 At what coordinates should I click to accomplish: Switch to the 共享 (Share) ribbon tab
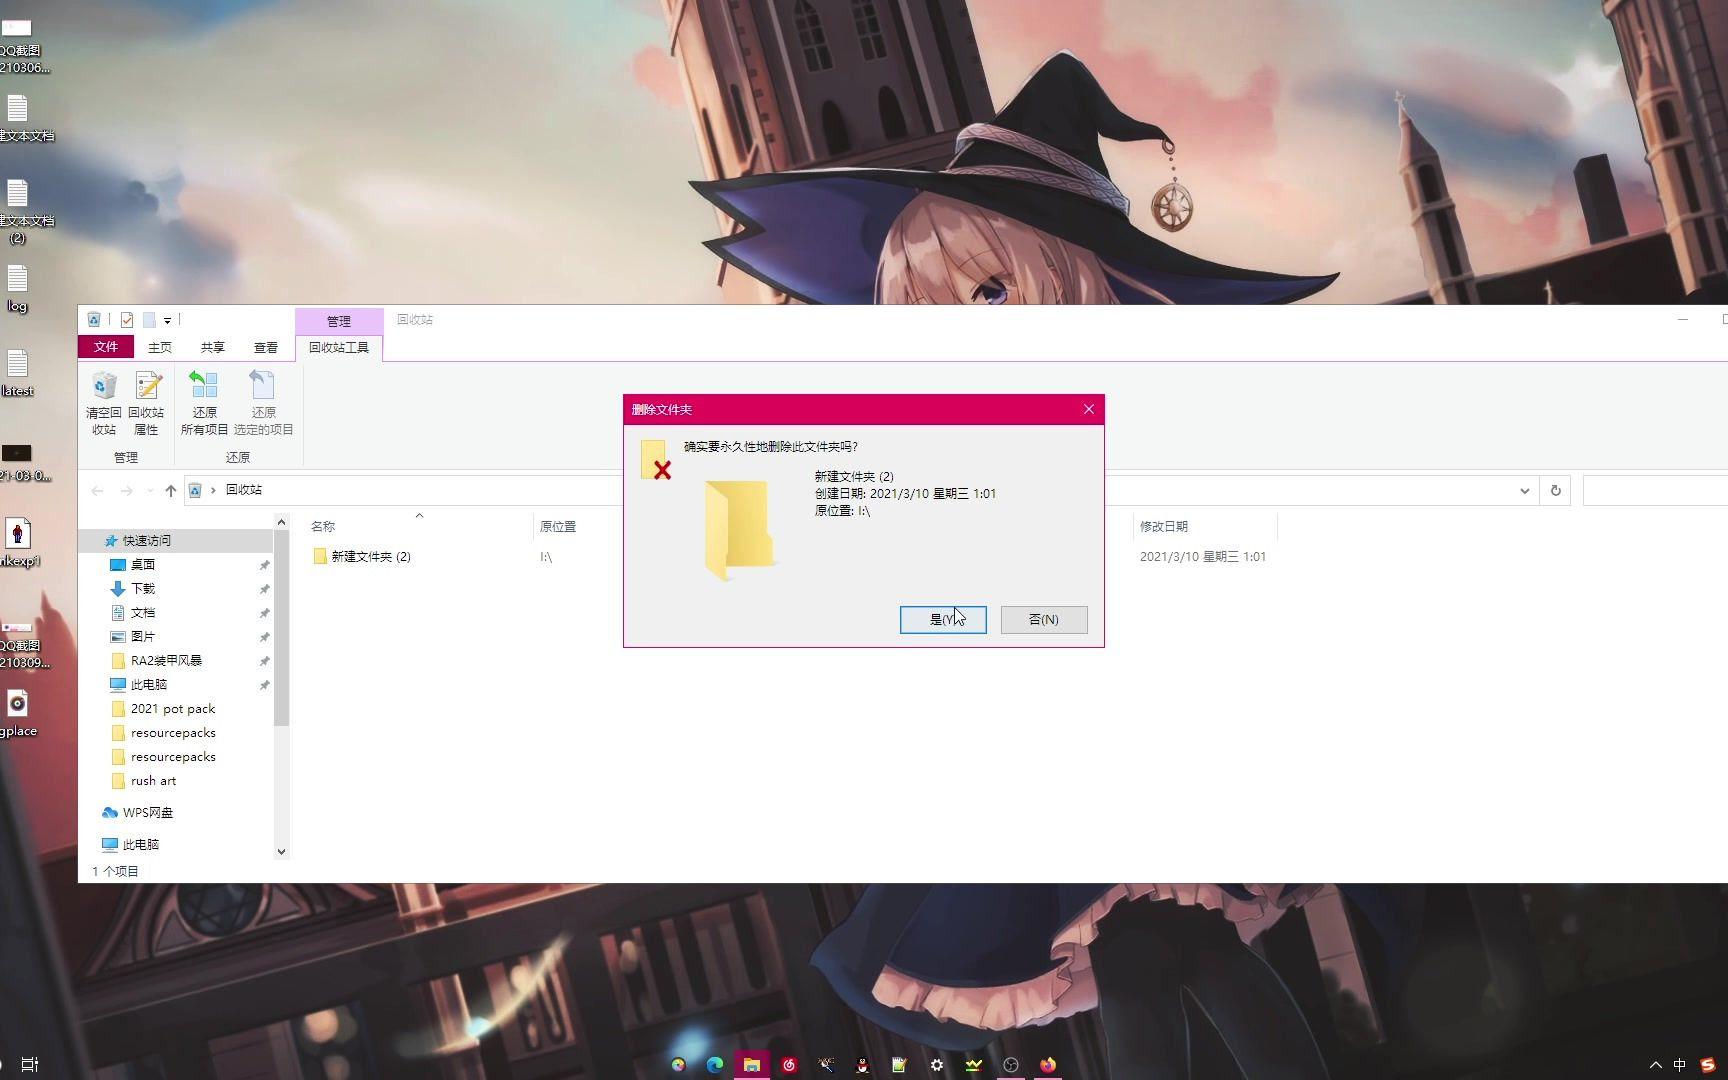click(x=213, y=347)
